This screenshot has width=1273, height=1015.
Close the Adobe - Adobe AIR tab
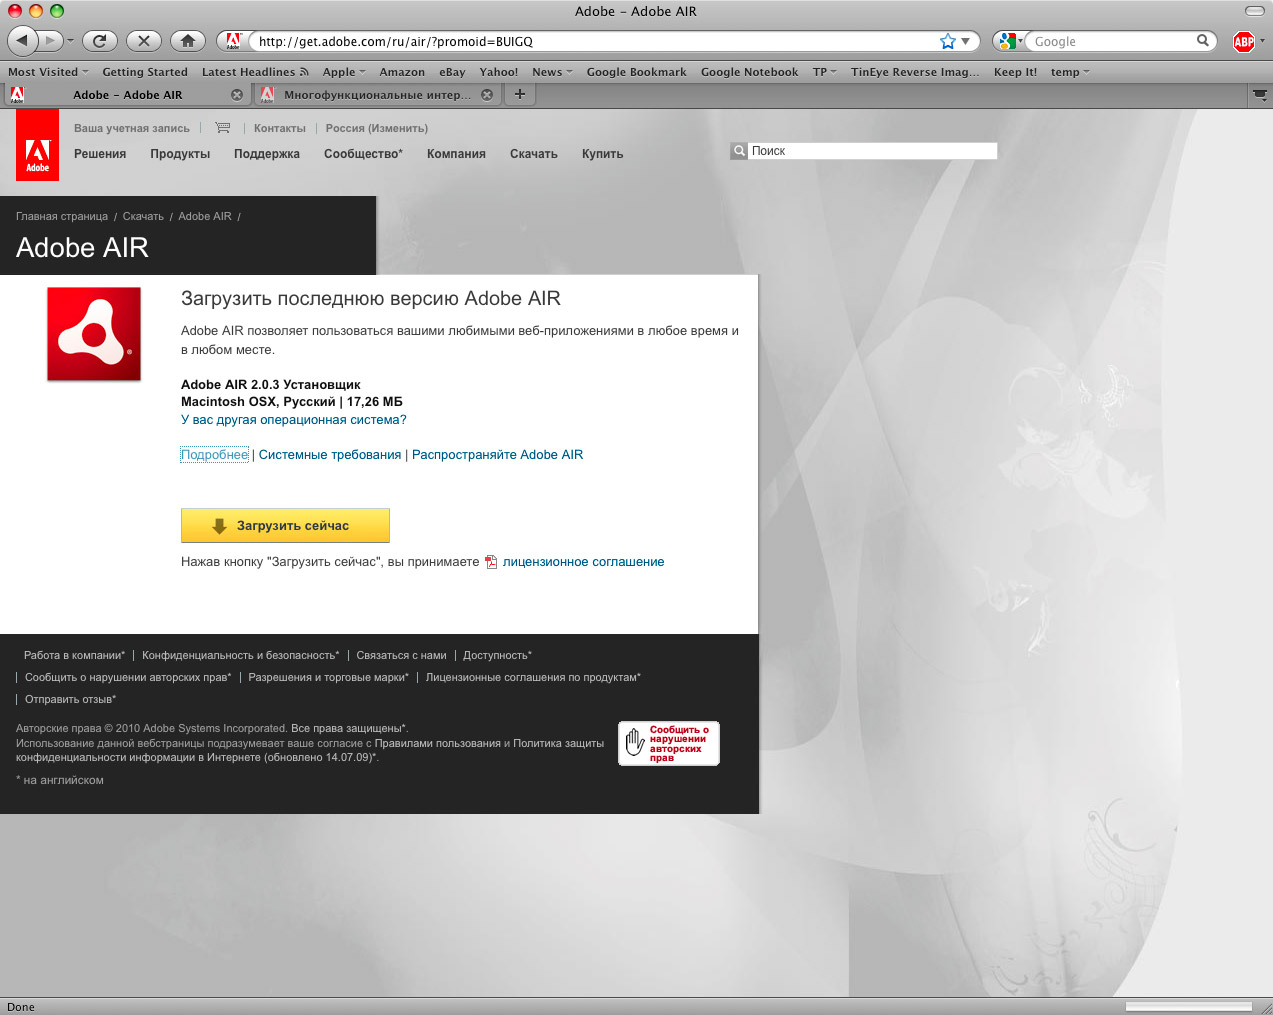(237, 95)
